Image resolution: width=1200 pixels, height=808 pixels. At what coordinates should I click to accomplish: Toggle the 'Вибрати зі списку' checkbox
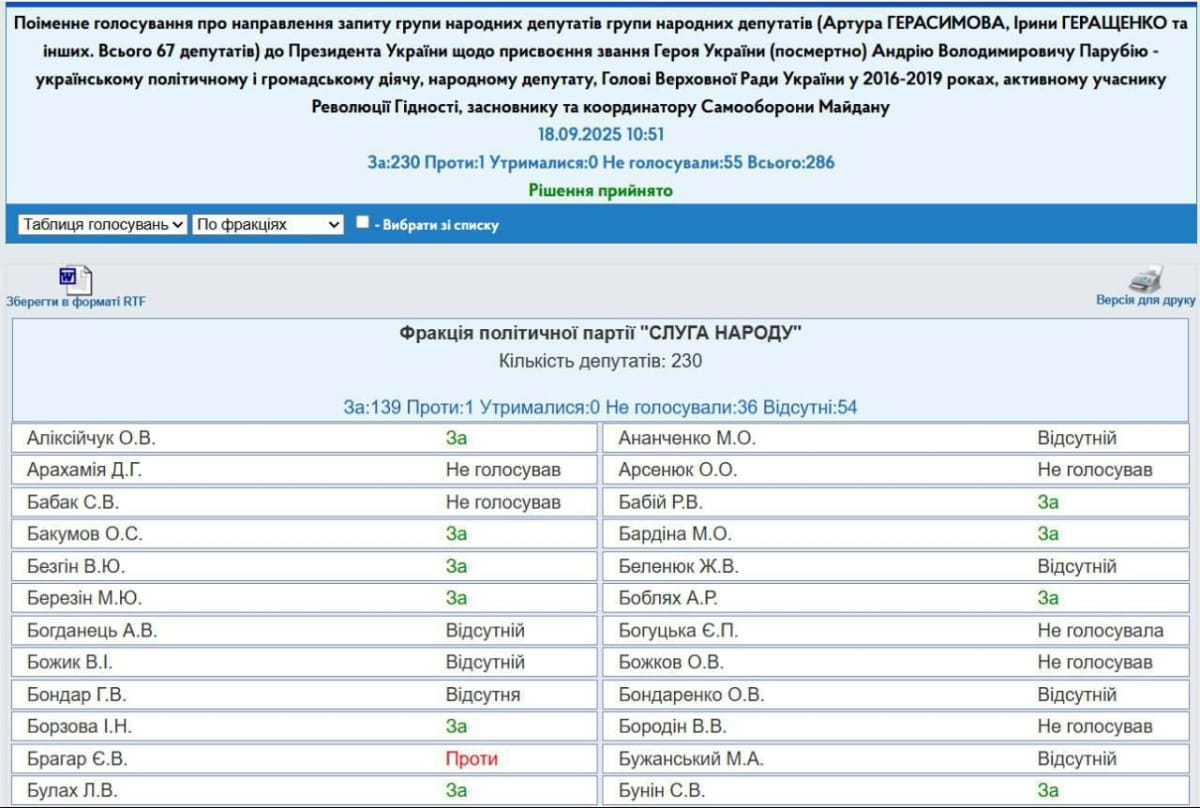click(x=363, y=223)
